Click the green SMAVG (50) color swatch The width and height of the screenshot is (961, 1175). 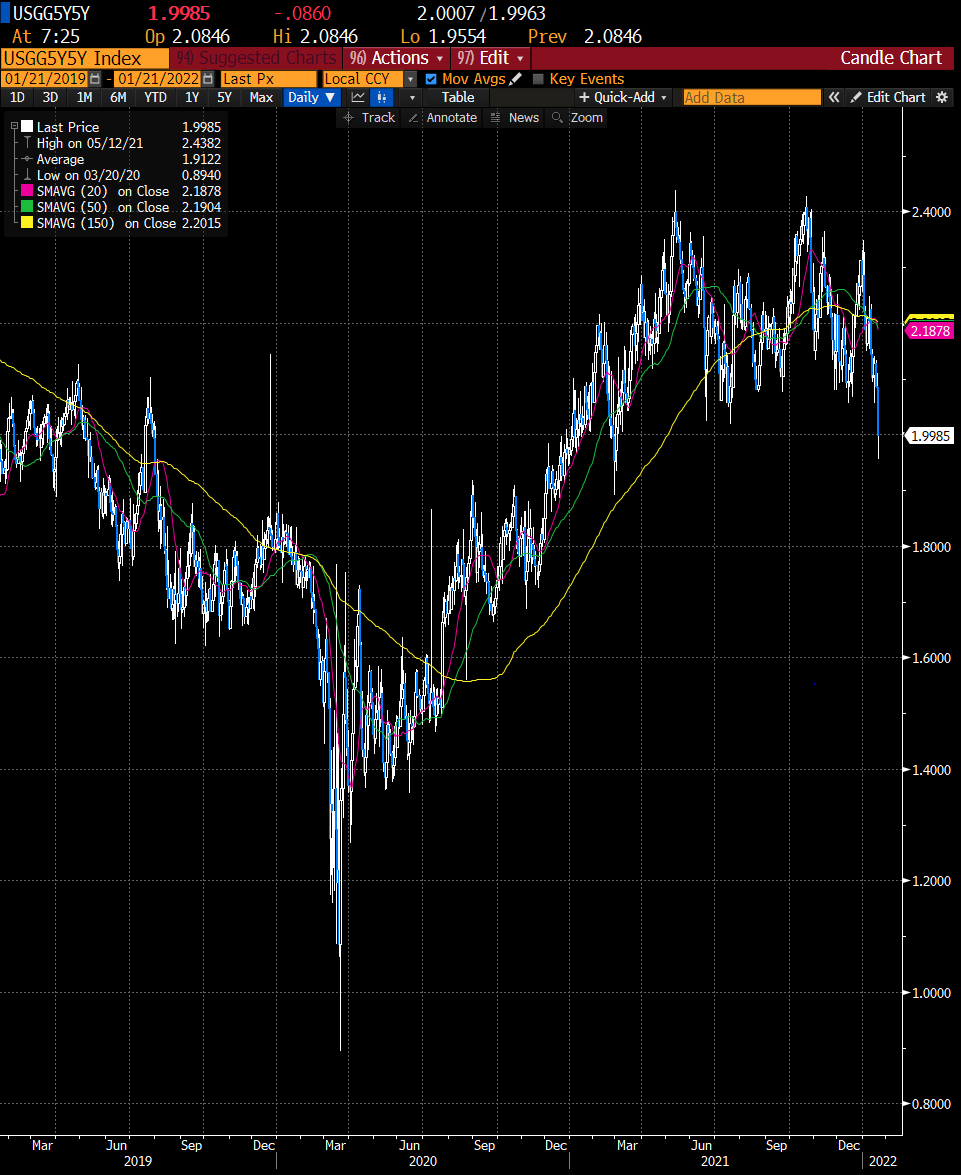(27, 207)
